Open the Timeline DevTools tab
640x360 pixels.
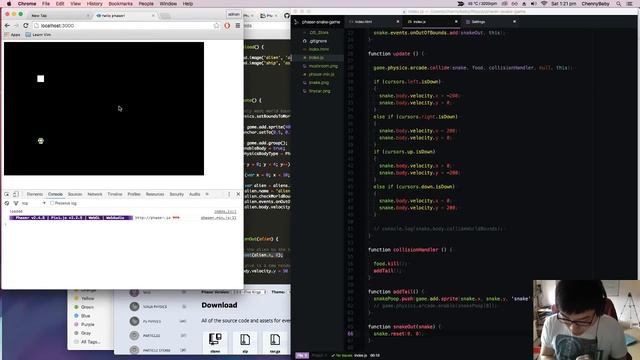click(x=115, y=194)
